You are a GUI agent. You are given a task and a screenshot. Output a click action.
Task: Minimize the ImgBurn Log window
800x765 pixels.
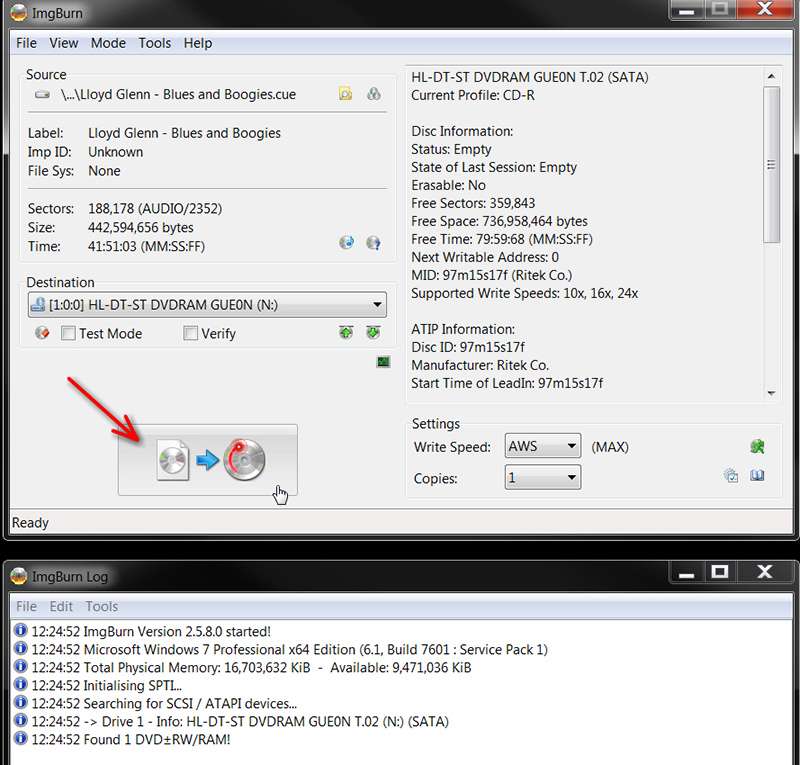[687, 573]
